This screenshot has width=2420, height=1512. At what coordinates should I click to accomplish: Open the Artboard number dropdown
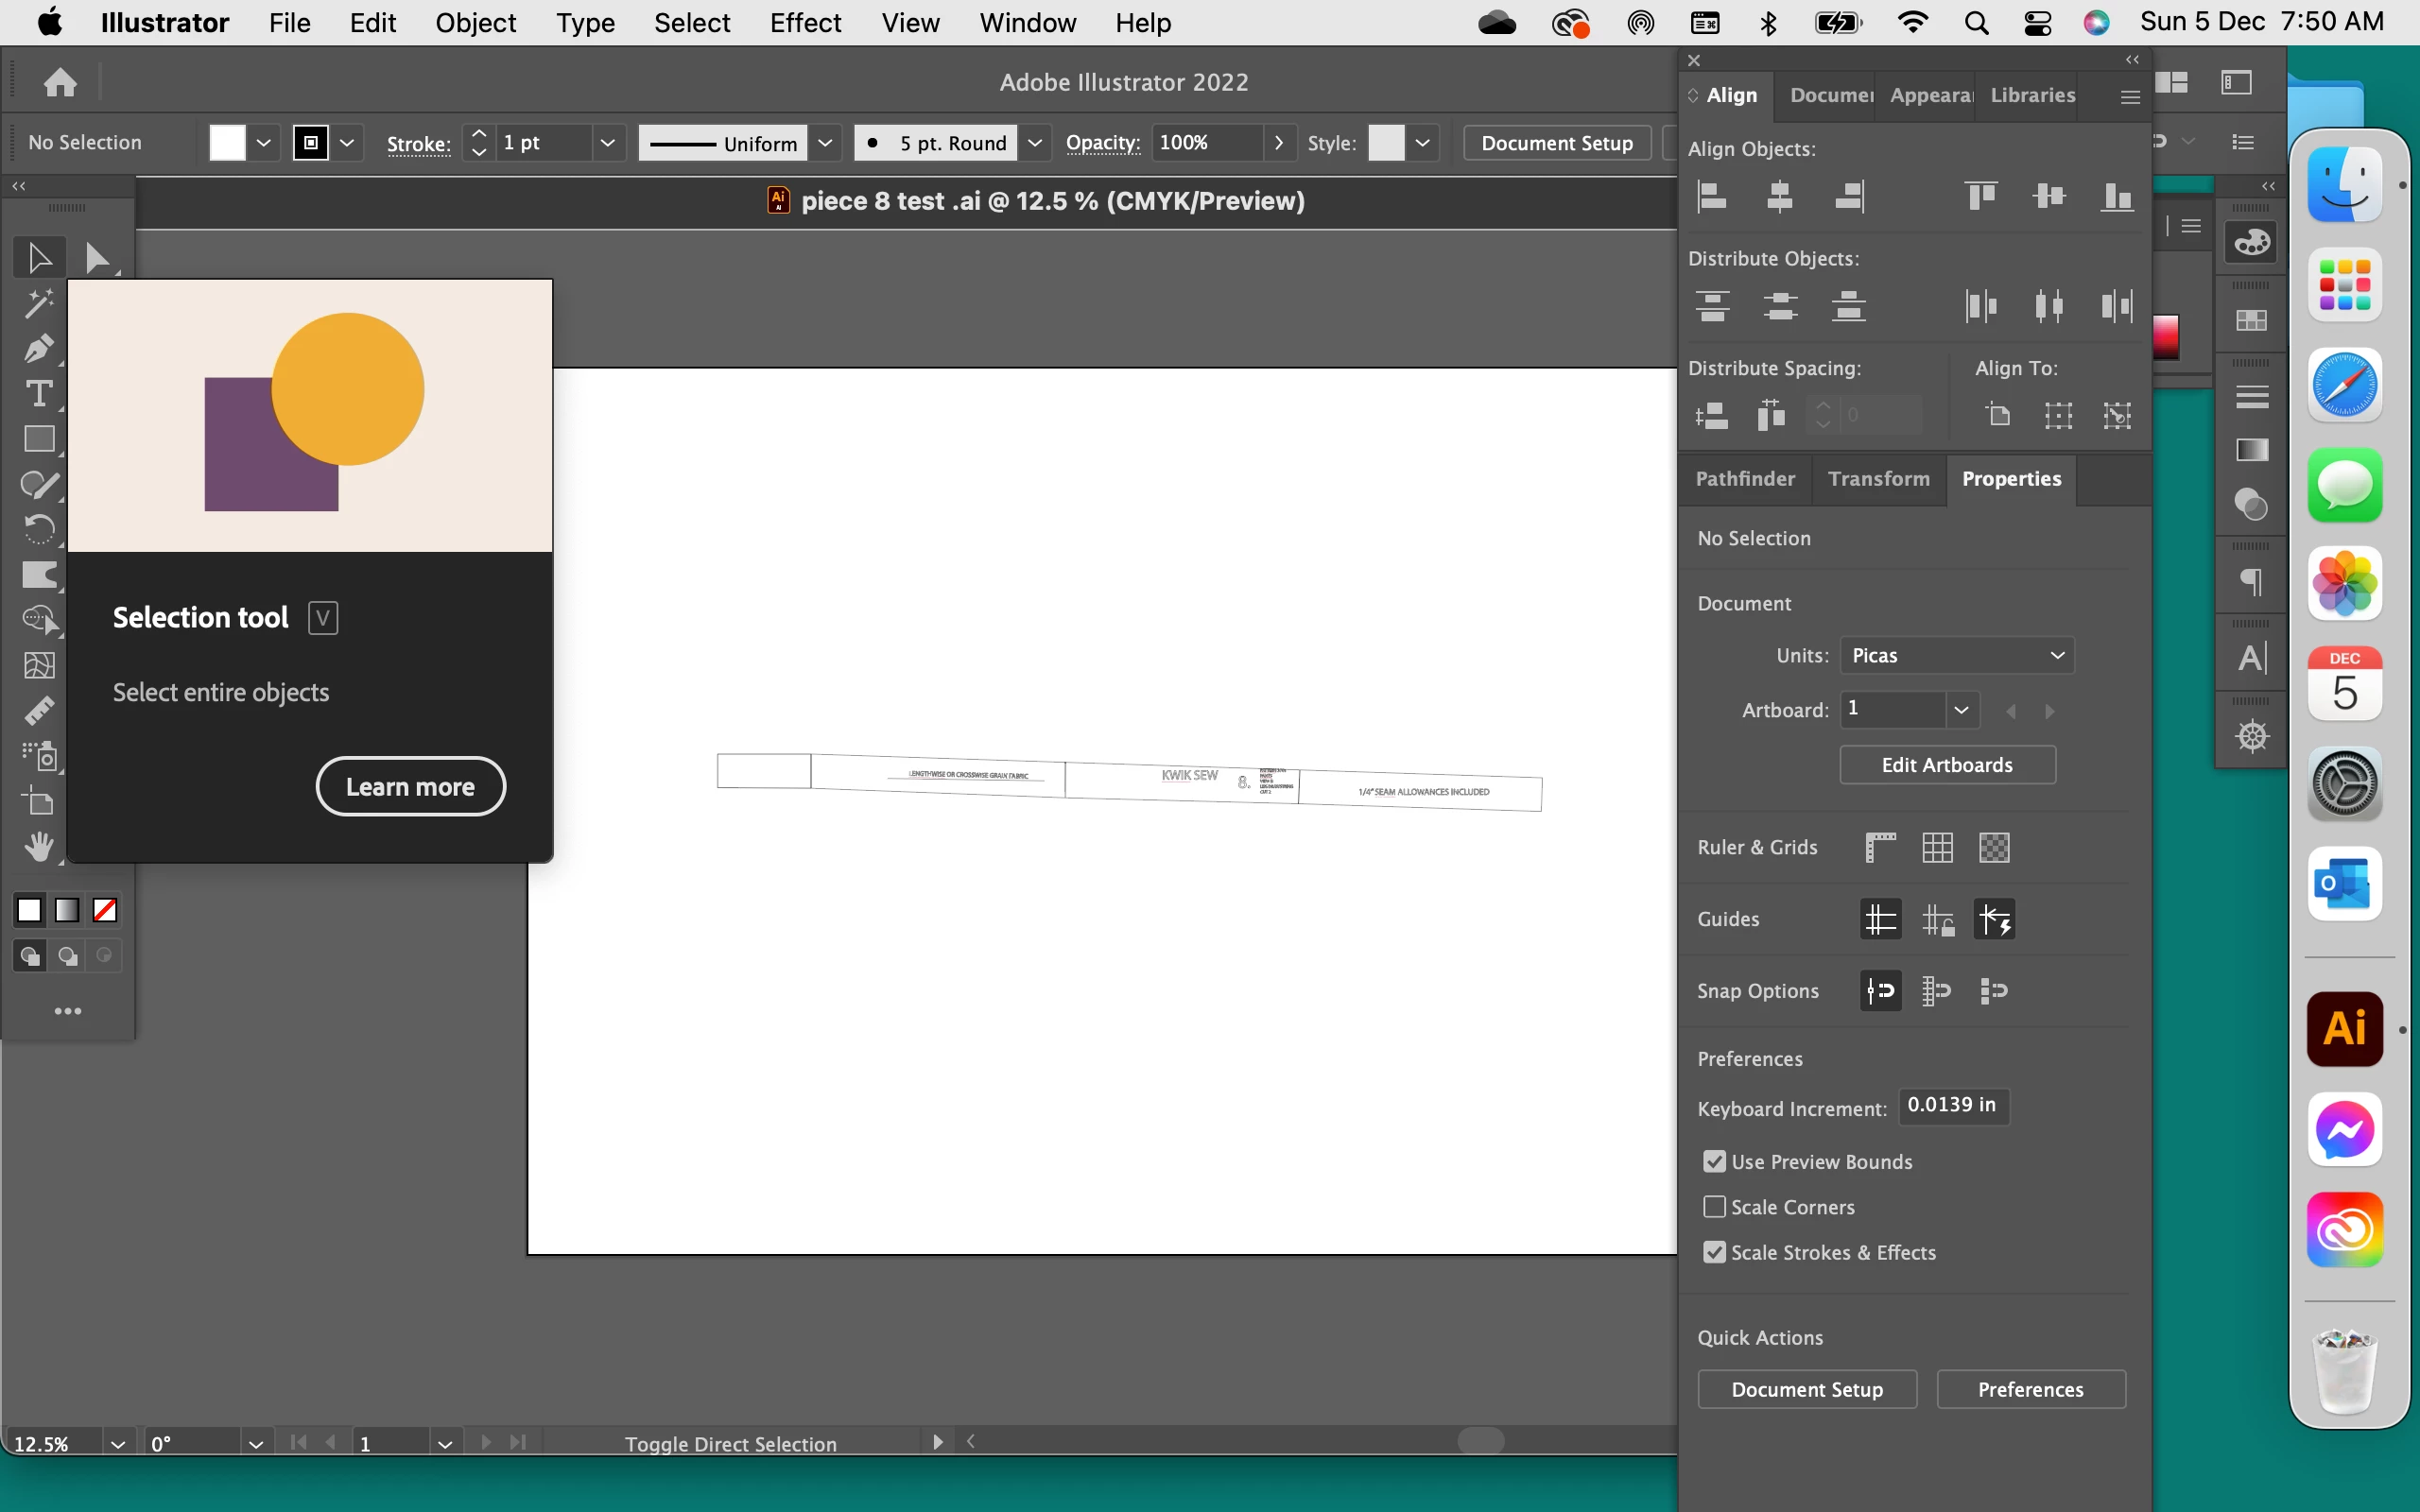(x=1961, y=710)
